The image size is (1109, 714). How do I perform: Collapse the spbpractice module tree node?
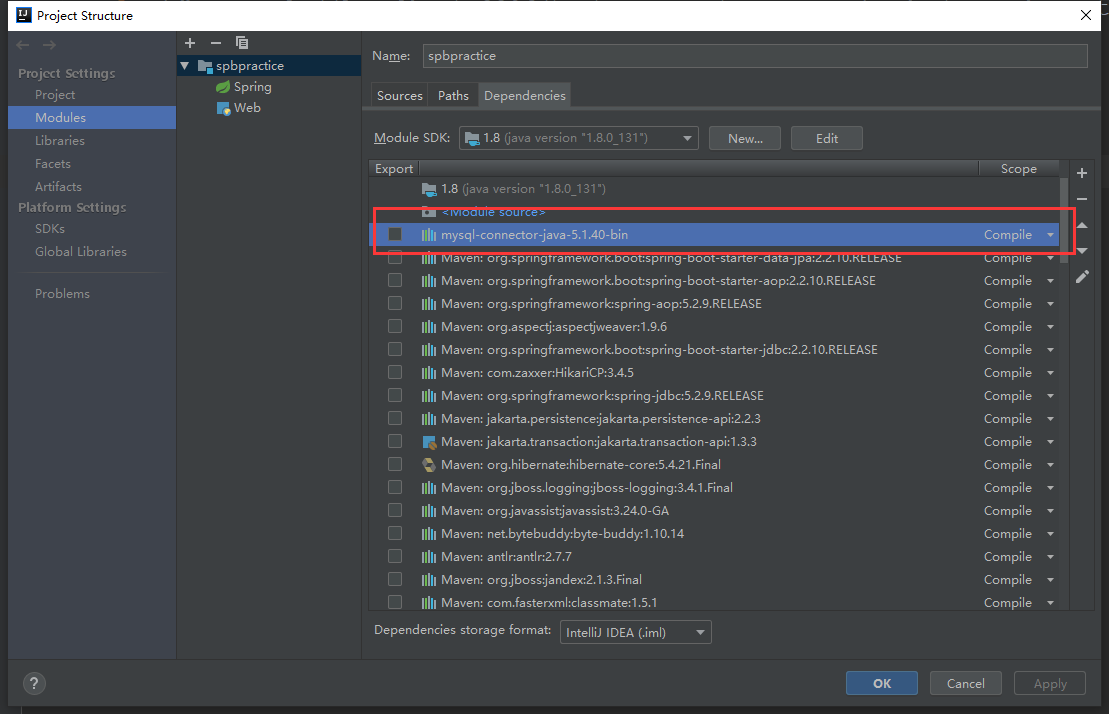click(185, 66)
